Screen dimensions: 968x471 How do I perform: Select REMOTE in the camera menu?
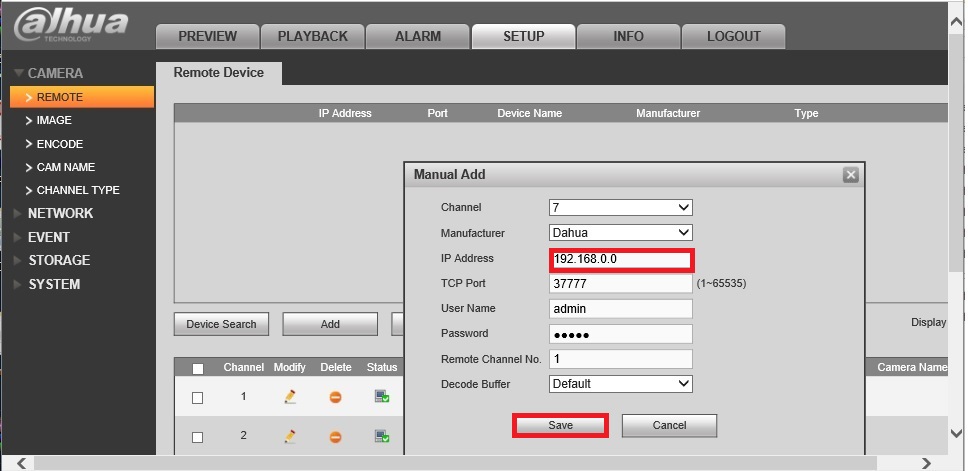(82, 97)
